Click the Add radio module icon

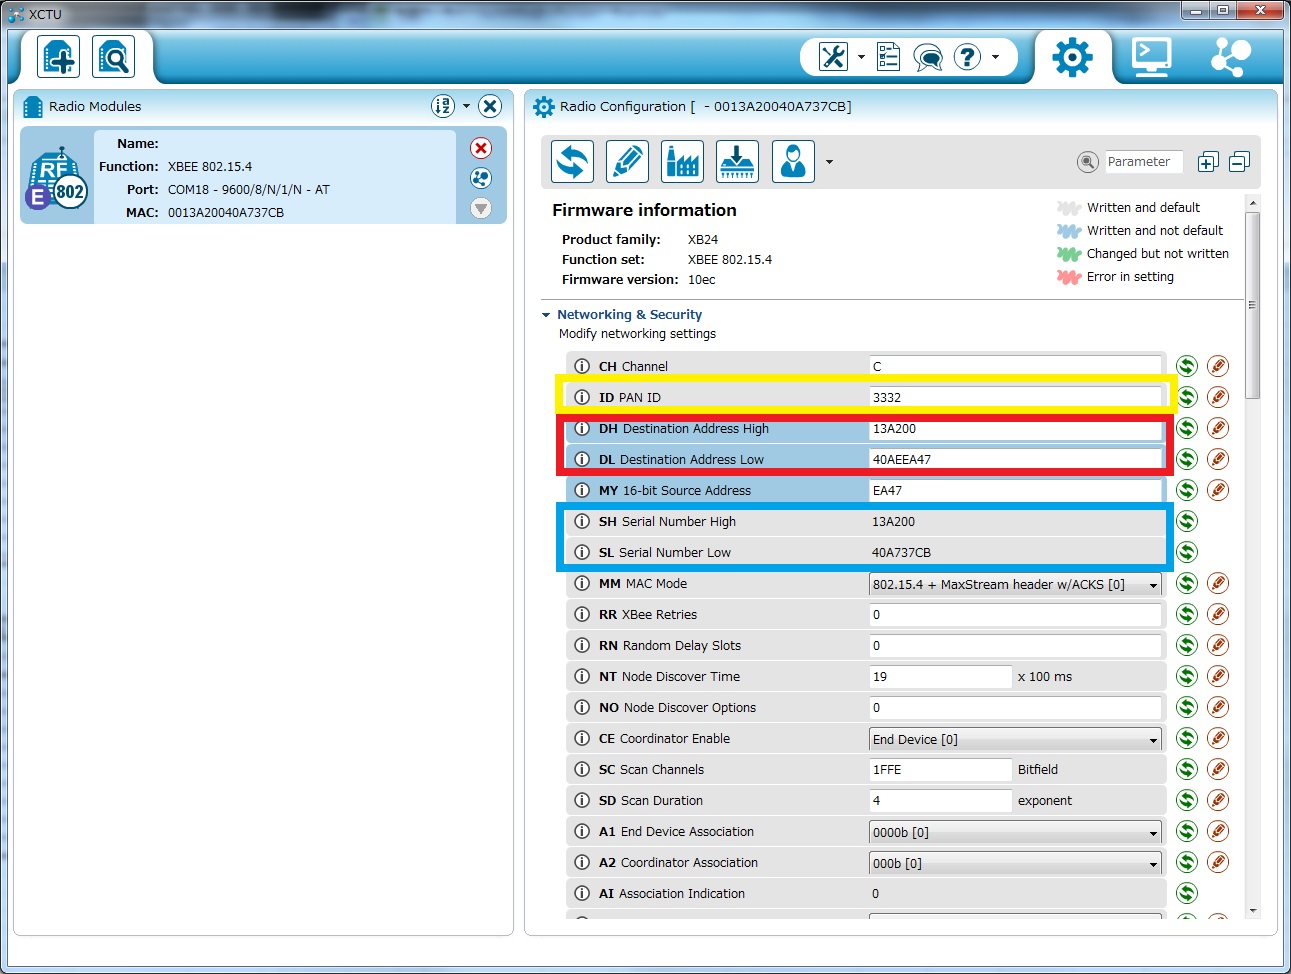coord(58,57)
